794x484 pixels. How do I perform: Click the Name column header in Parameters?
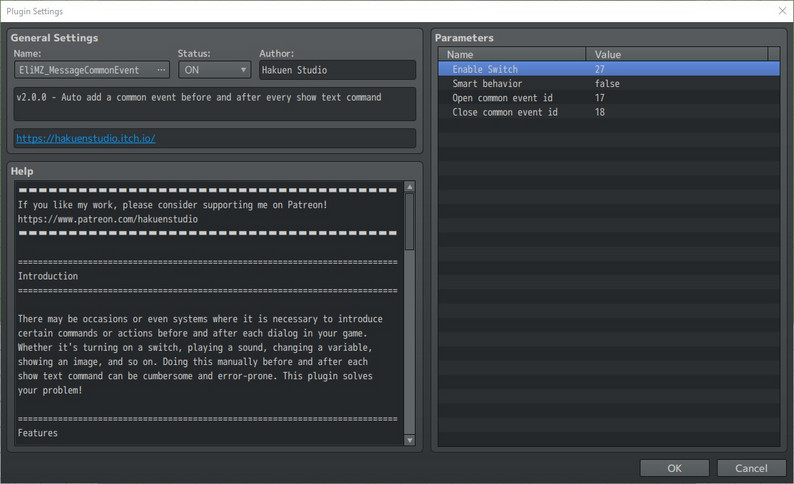click(x=512, y=54)
